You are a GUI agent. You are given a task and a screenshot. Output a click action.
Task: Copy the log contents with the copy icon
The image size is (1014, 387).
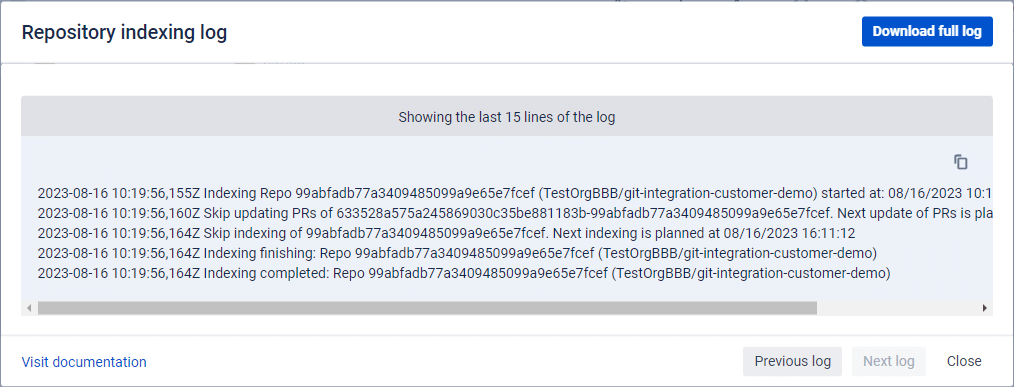pyautogui.click(x=960, y=162)
